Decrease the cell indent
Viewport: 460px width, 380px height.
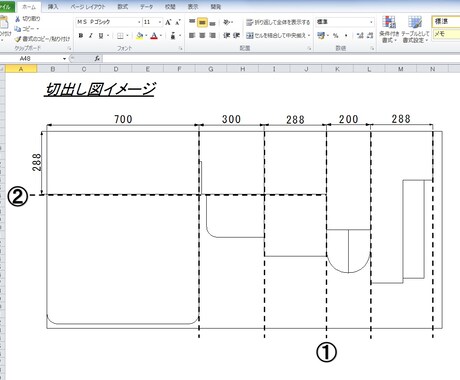click(227, 35)
